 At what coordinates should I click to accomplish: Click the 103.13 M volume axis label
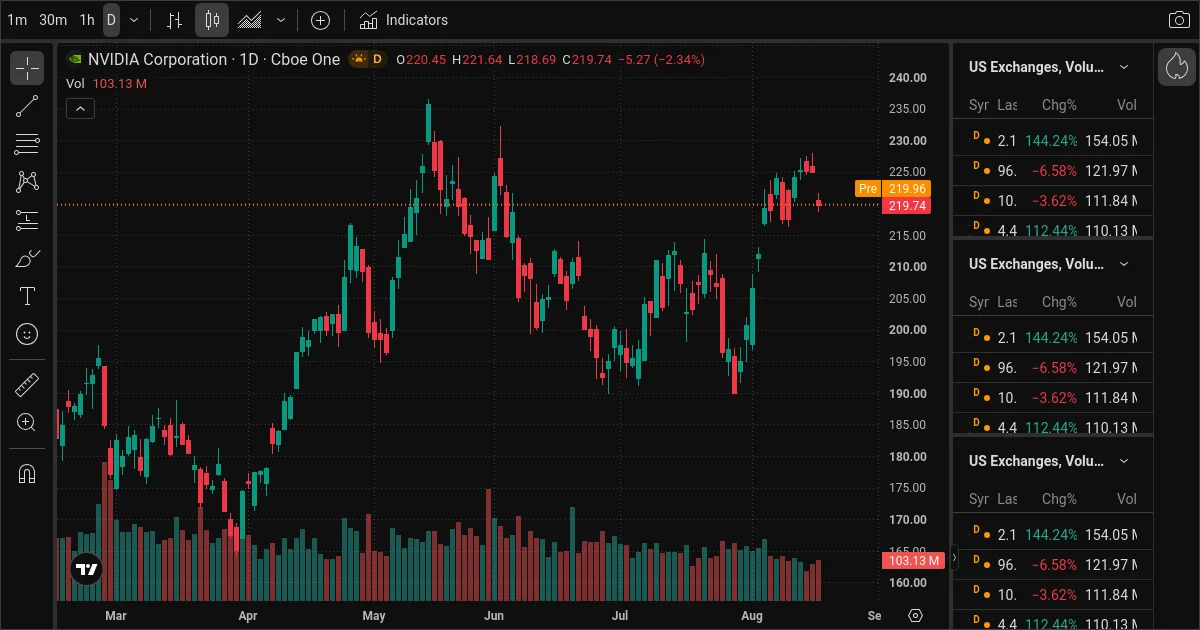tap(913, 561)
